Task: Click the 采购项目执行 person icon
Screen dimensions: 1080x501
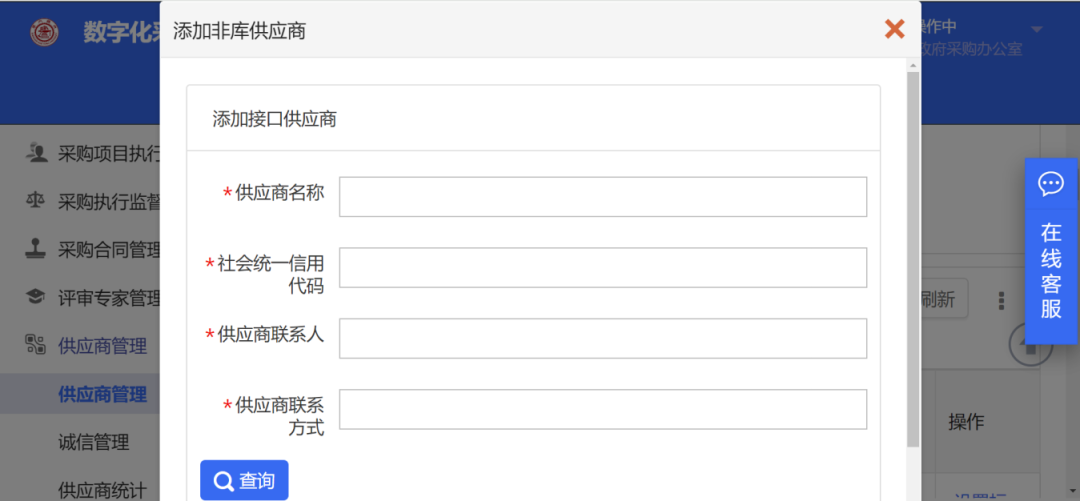Action: tap(37, 153)
